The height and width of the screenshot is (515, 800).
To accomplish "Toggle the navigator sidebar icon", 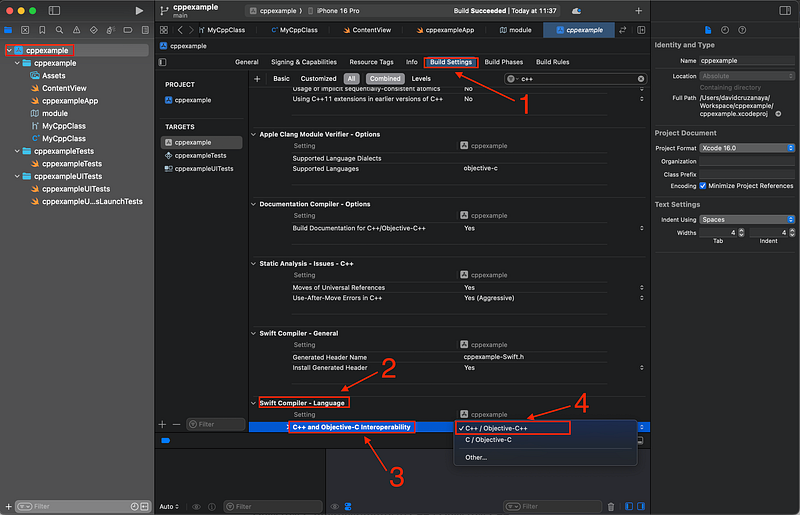I will coord(54,11).
